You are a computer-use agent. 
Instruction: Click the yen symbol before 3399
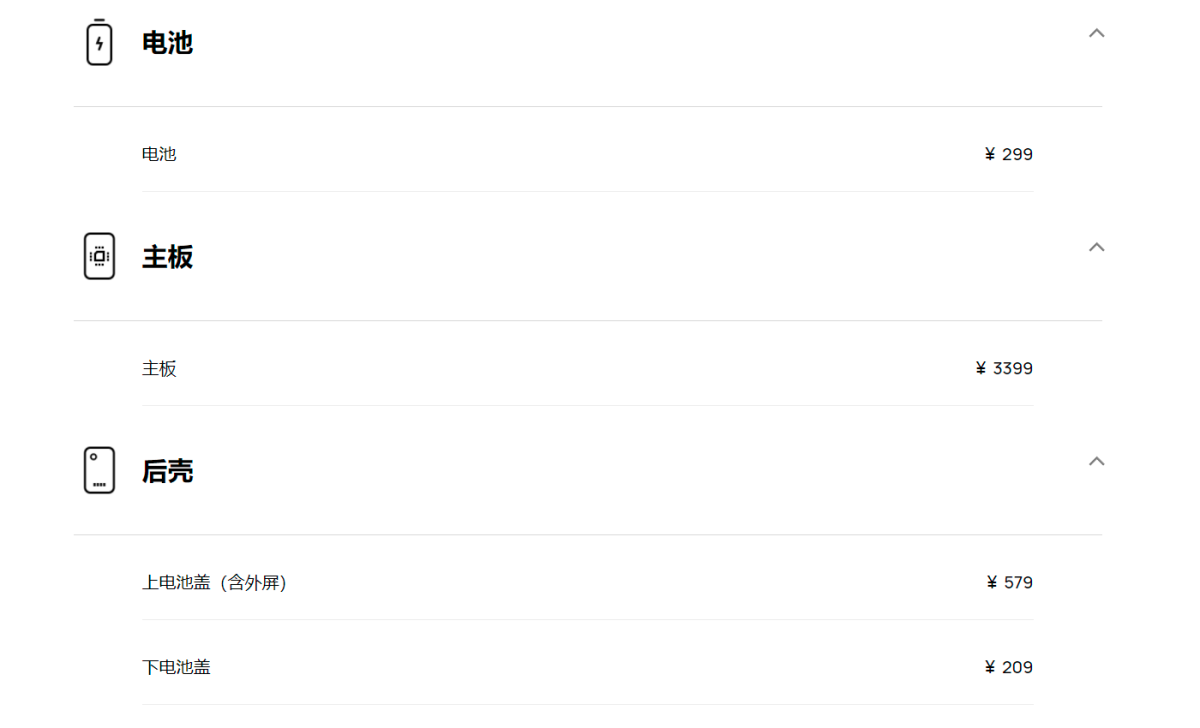pos(981,368)
